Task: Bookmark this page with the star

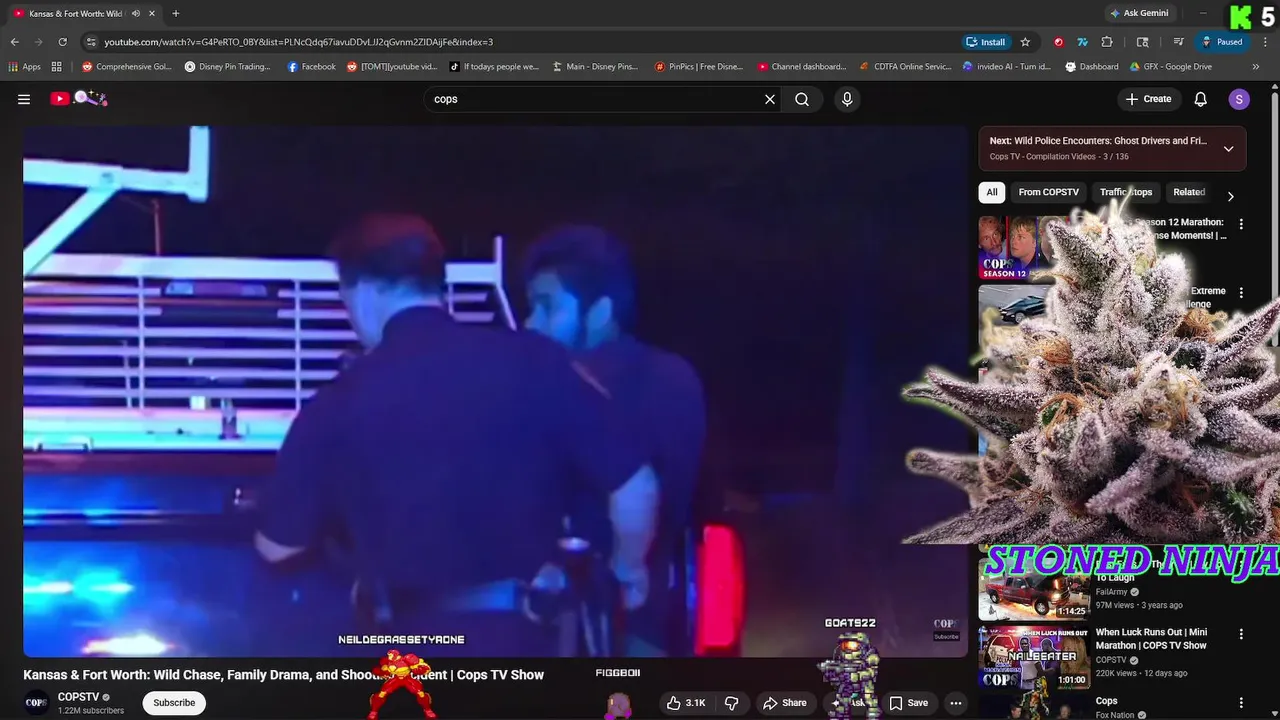Action: tap(1025, 42)
